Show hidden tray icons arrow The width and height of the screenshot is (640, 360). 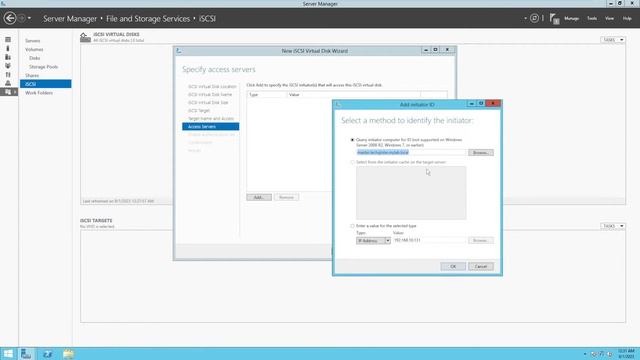(585, 354)
